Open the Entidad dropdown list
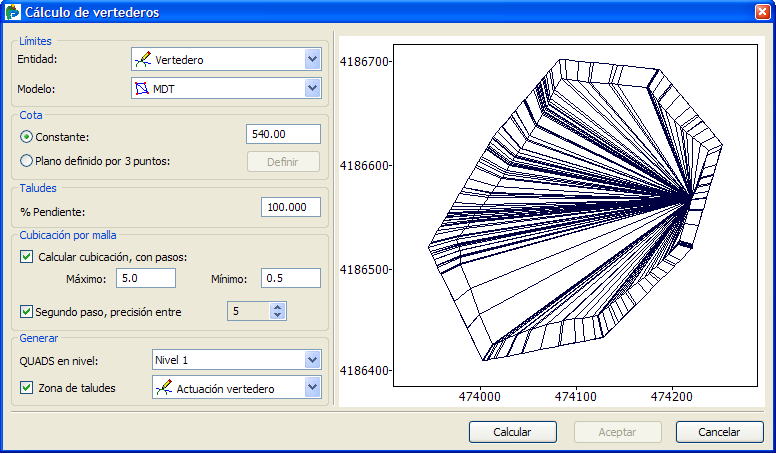Screen dimensions: 776x454 pyautogui.click(x=312, y=60)
